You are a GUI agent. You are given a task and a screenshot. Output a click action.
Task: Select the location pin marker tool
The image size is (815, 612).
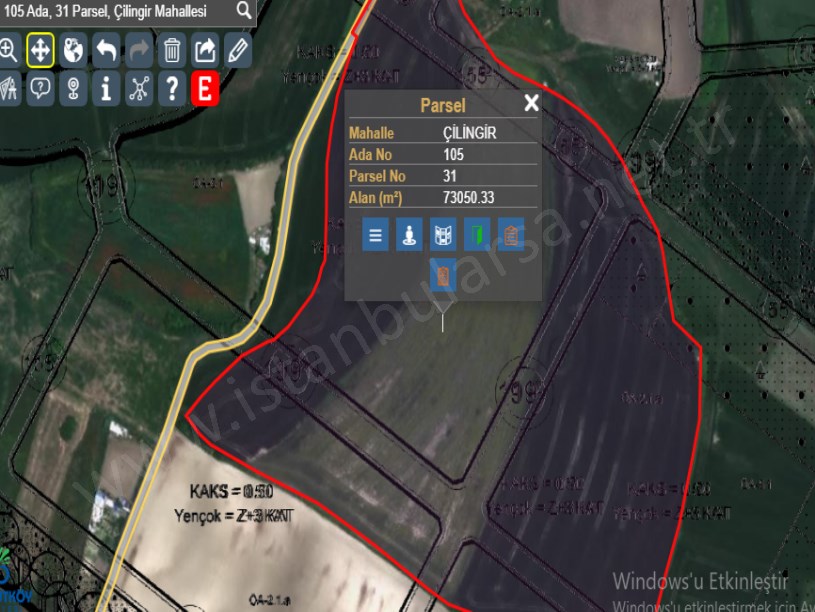point(73,89)
